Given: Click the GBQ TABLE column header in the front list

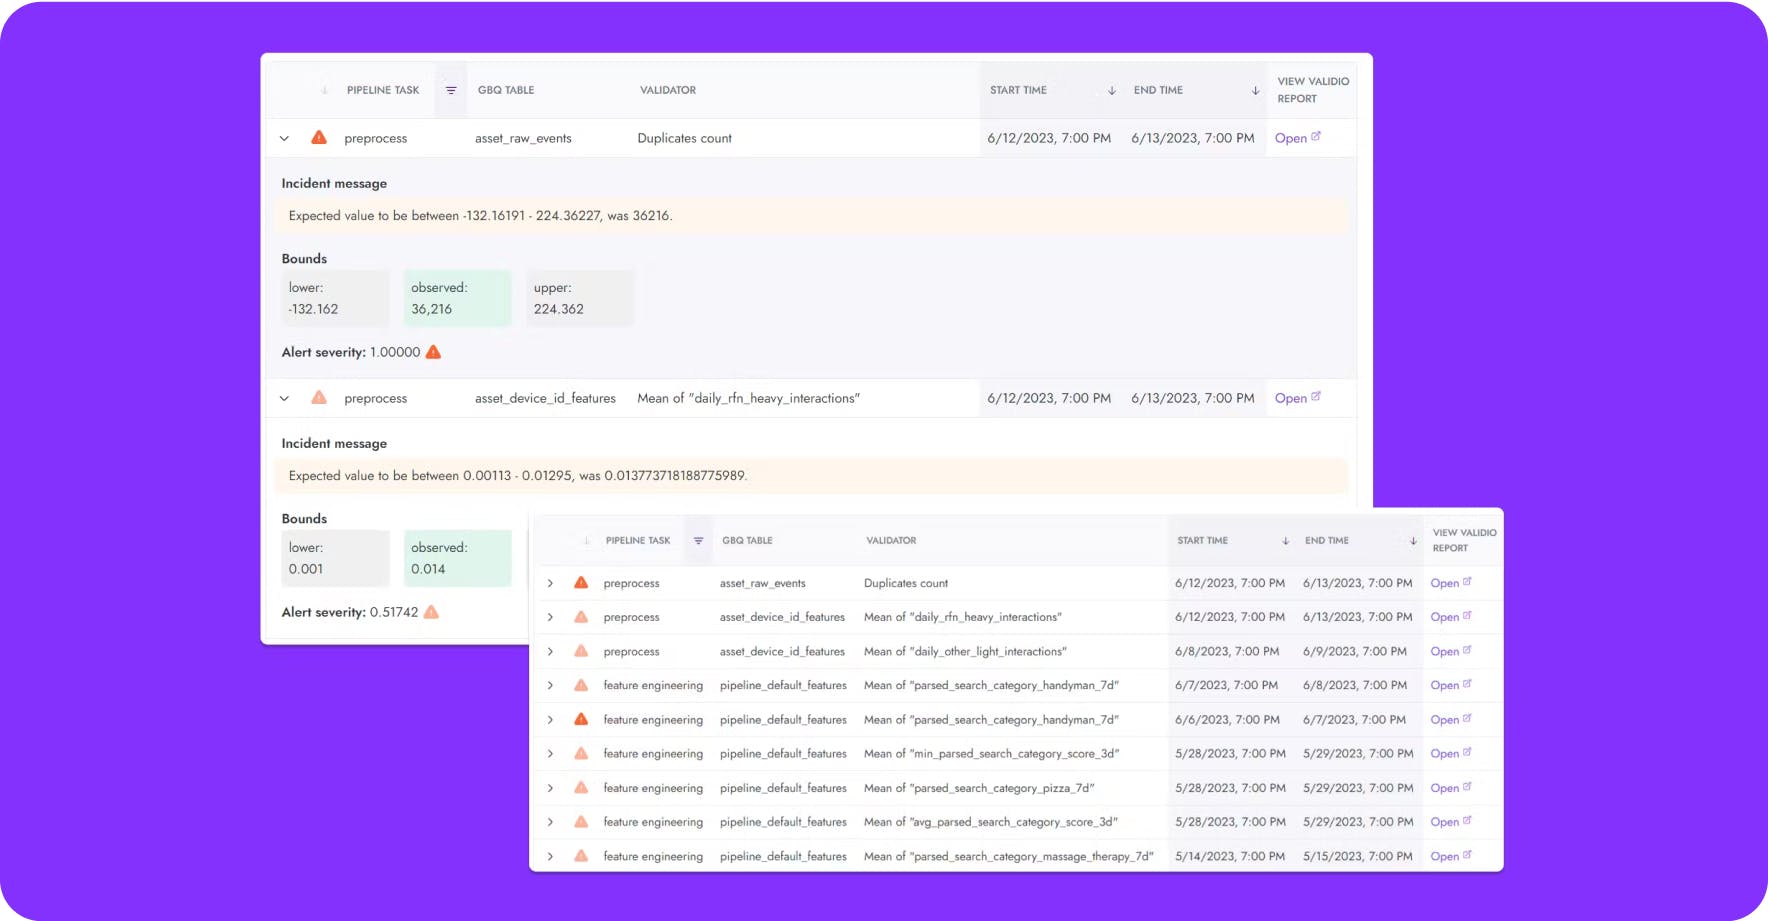Looking at the screenshot, I should click(x=747, y=541).
